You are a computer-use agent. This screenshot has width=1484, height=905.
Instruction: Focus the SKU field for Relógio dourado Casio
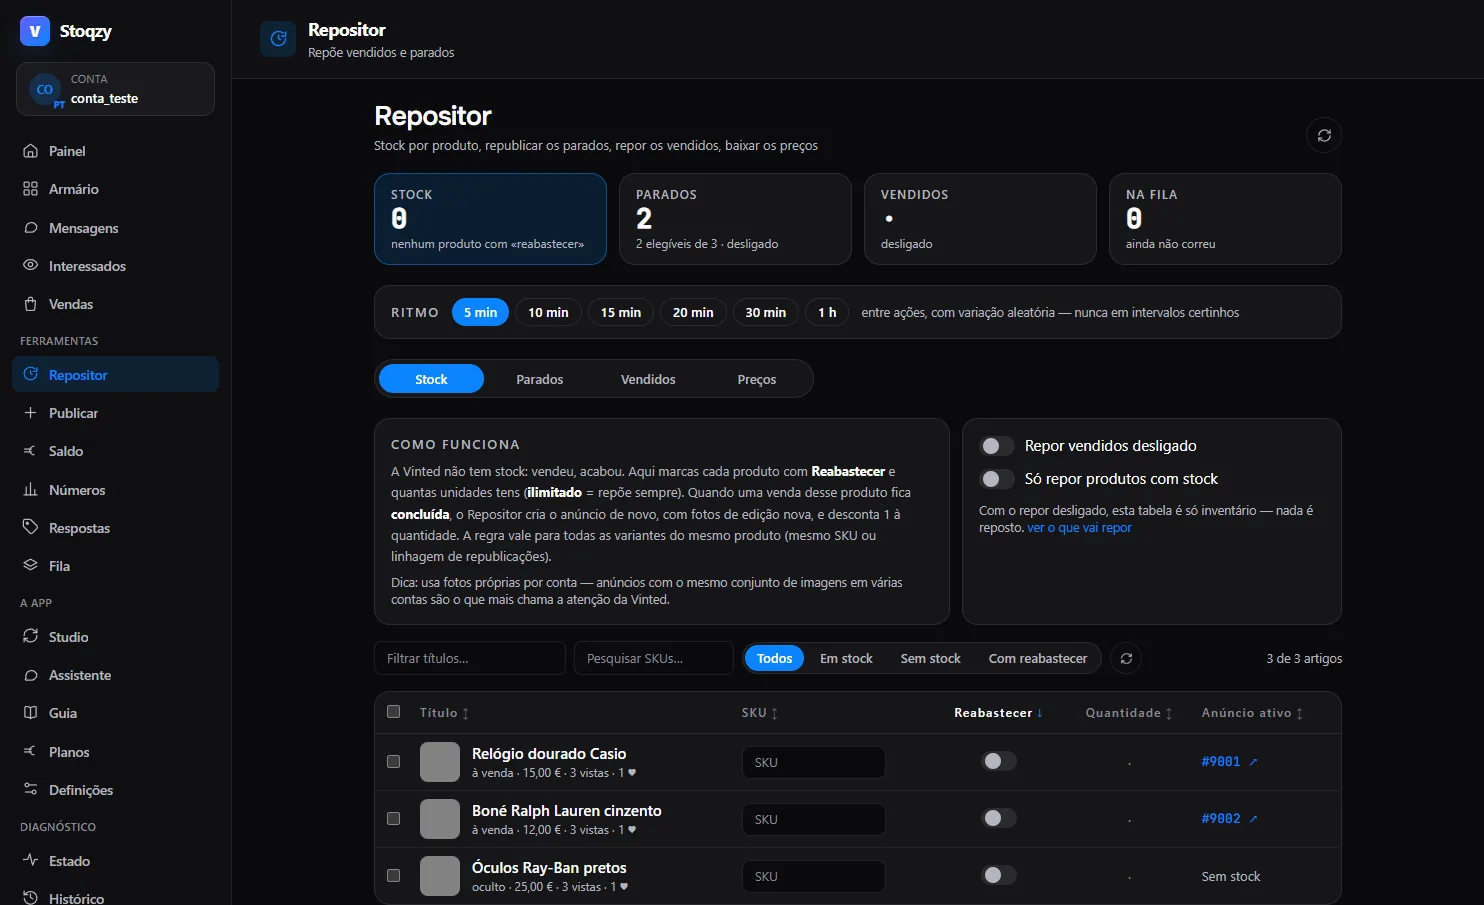click(x=813, y=762)
